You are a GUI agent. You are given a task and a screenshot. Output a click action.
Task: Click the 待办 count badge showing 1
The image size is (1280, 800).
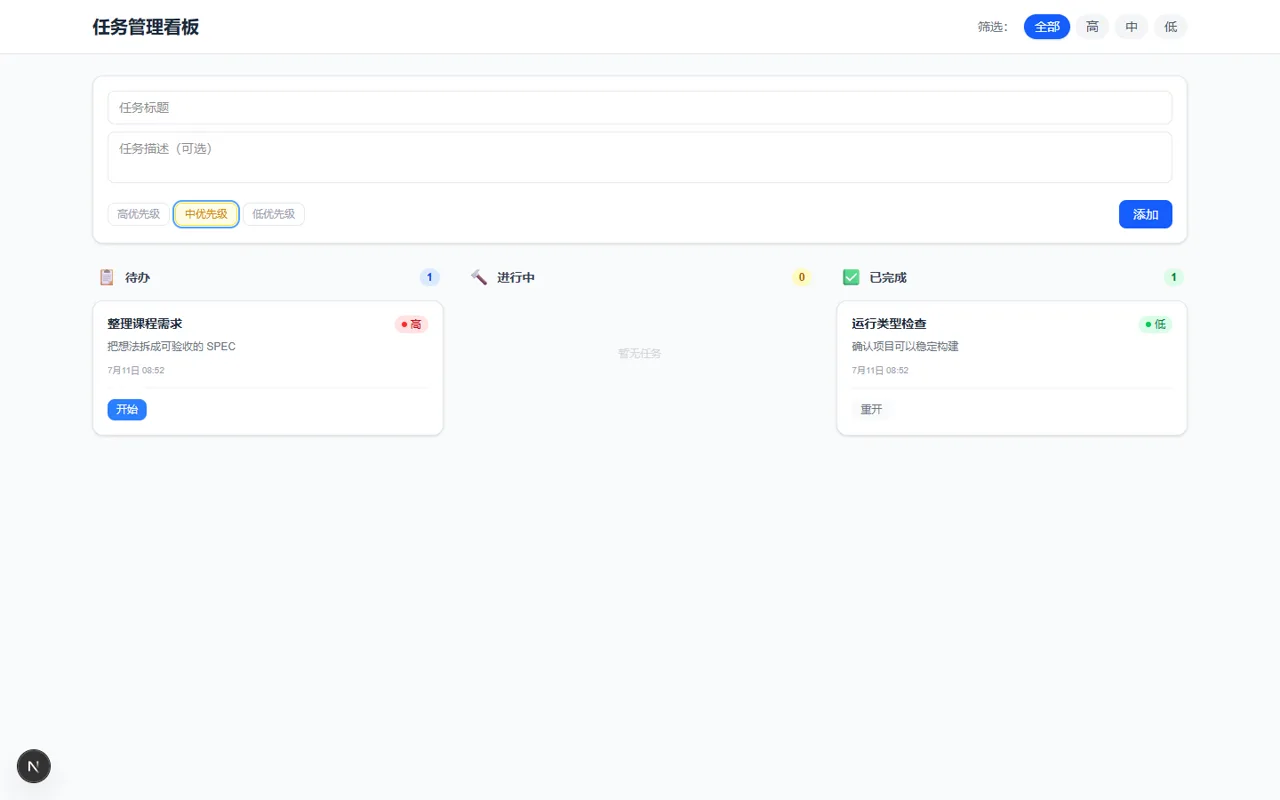(430, 277)
